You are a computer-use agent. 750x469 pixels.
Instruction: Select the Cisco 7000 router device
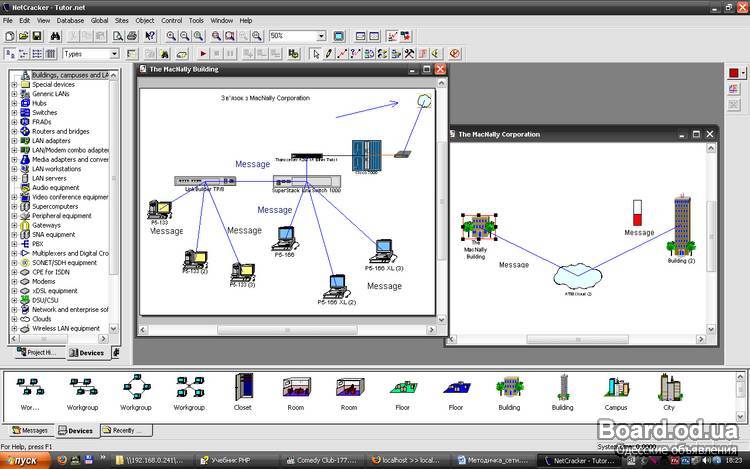pyautogui.click(x=366, y=155)
